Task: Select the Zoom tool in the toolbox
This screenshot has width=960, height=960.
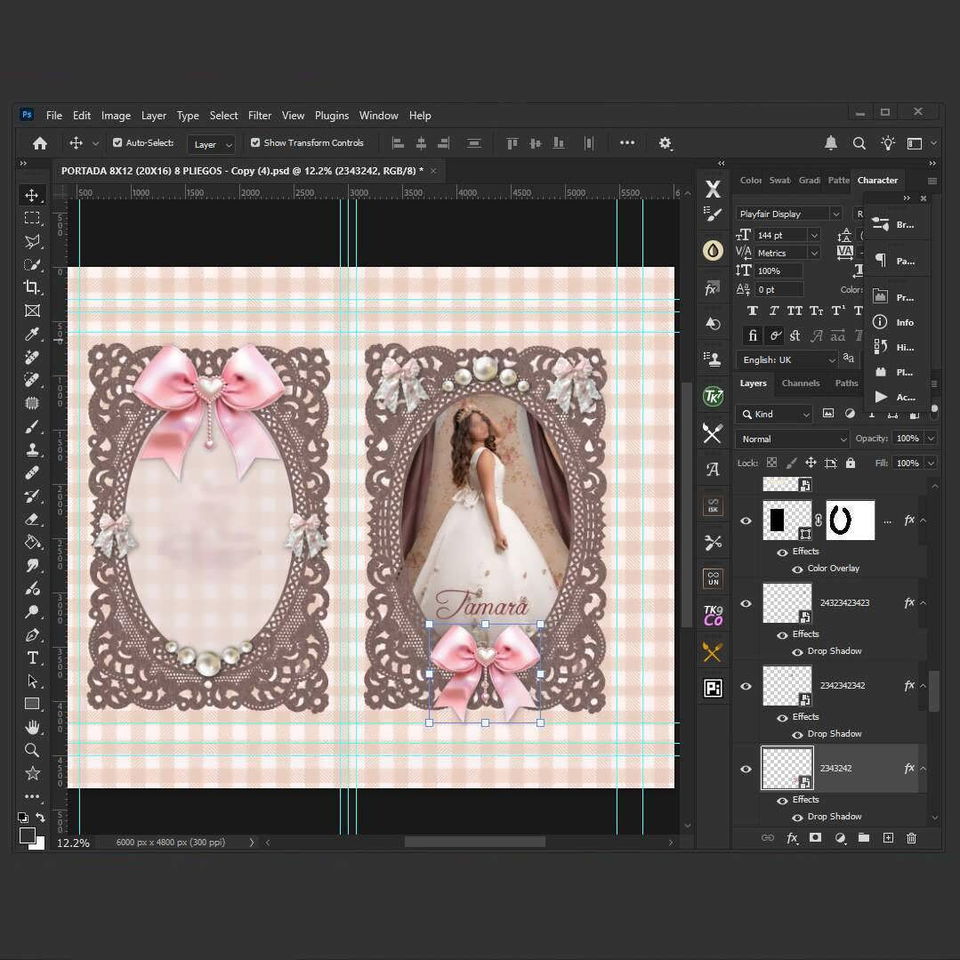Action: (32, 751)
